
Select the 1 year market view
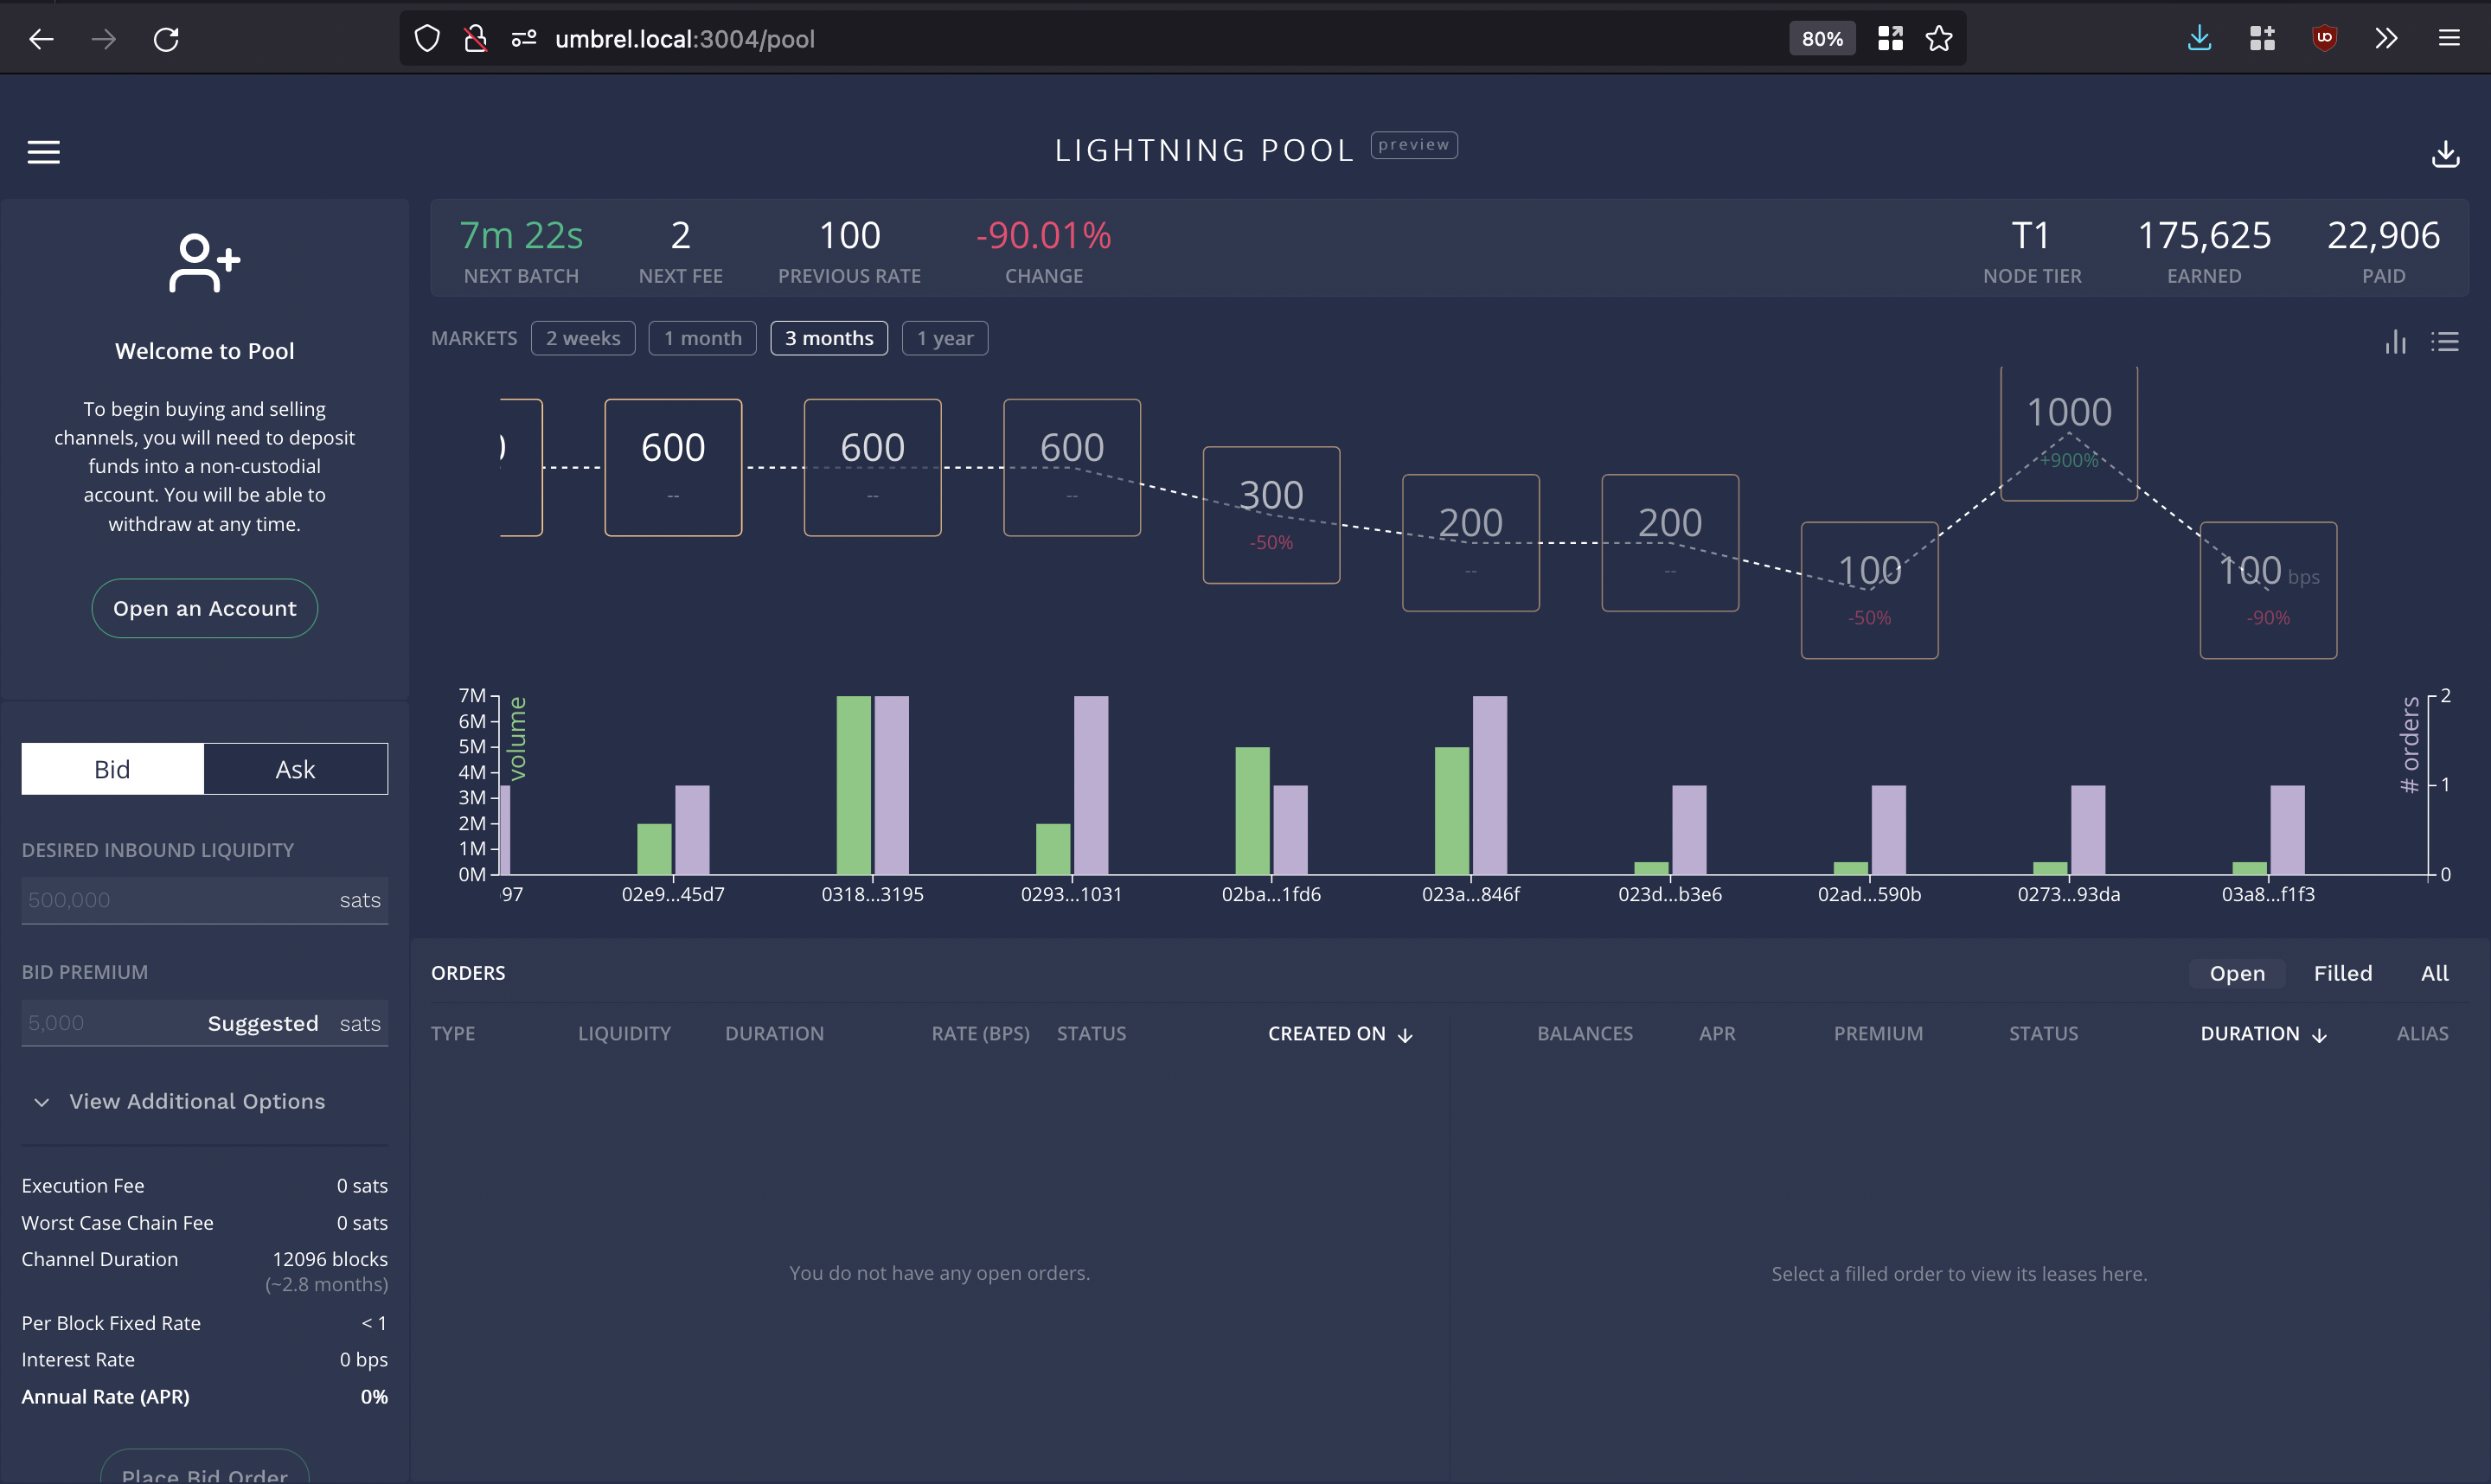pyautogui.click(x=944, y=338)
